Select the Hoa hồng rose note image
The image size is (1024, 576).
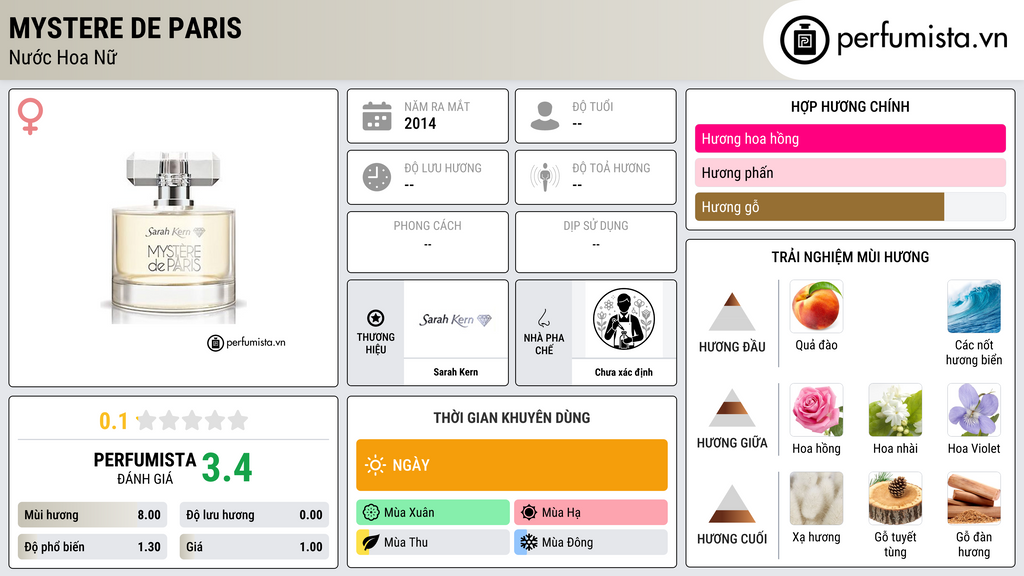click(x=816, y=409)
